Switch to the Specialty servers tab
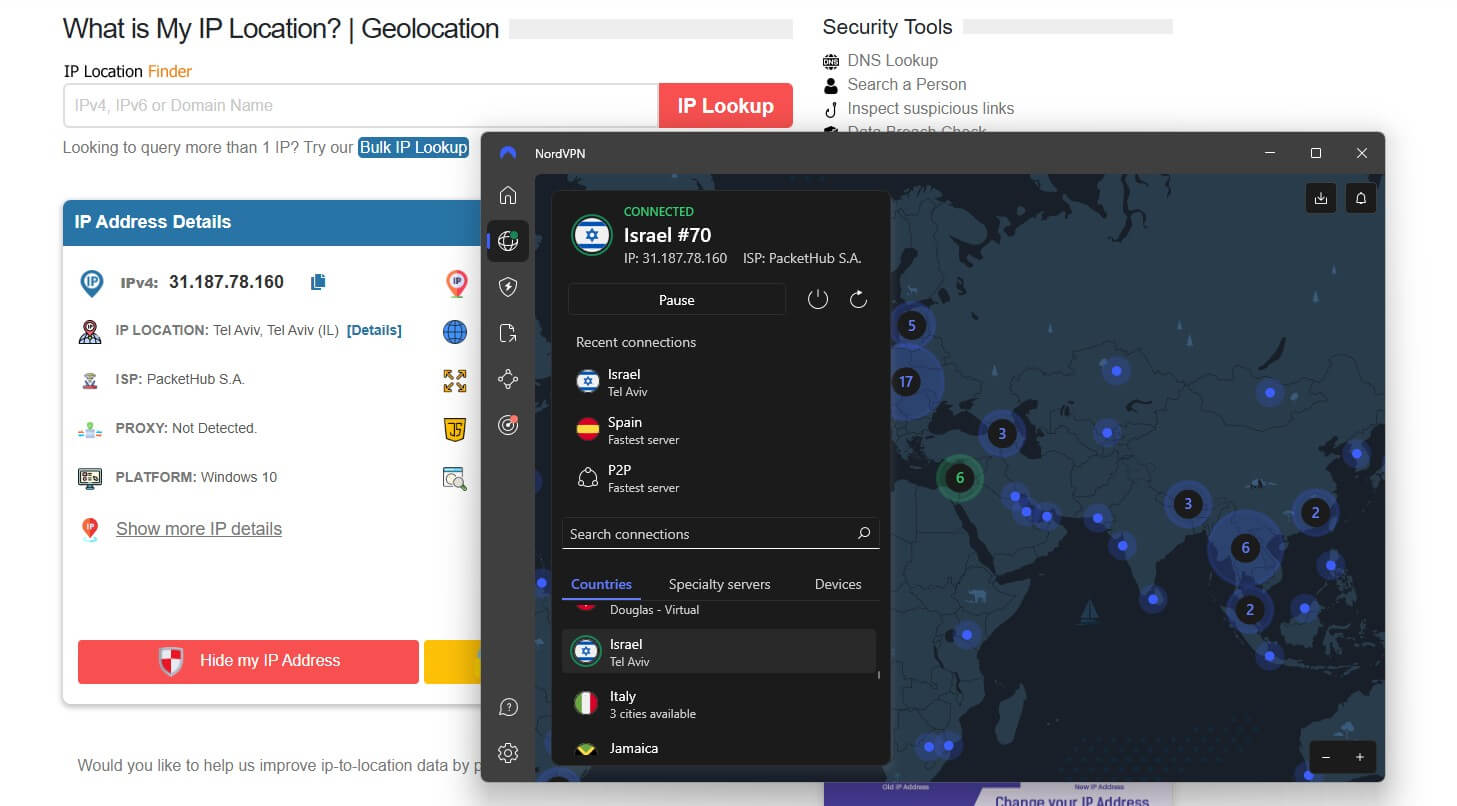This screenshot has width=1457, height=806. coord(719,584)
